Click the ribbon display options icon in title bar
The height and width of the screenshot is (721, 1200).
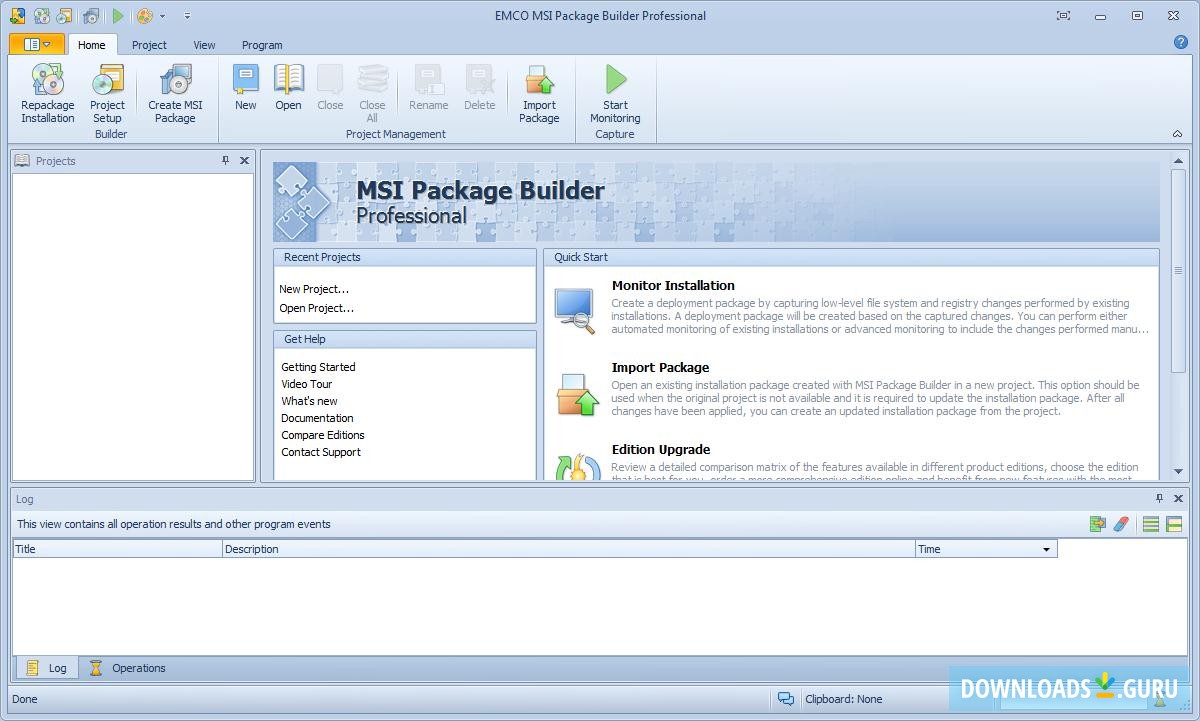[1063, 16]
